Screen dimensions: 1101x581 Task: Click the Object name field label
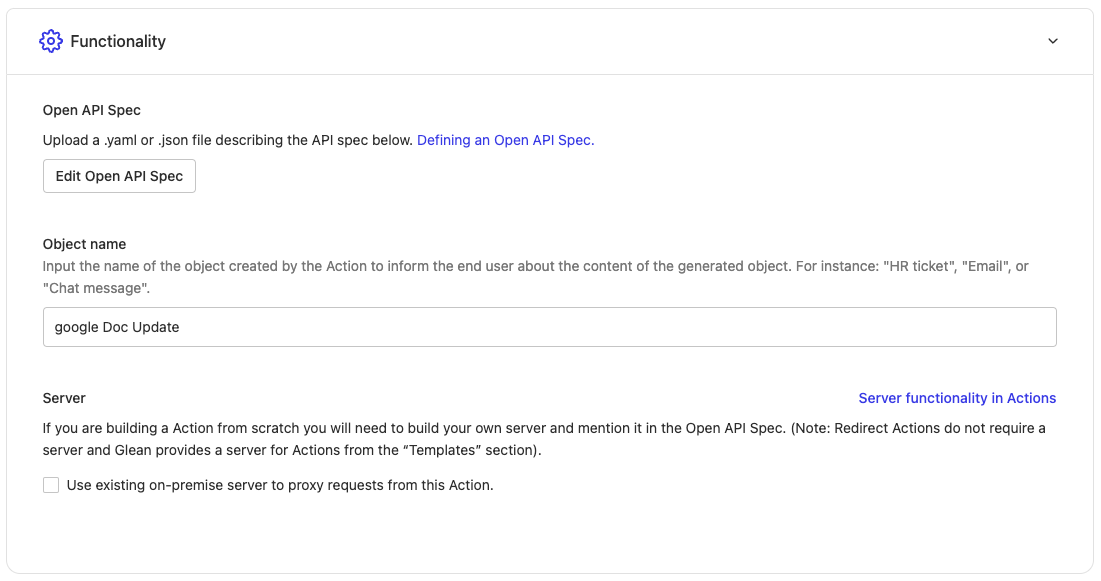tap(84, 244)
